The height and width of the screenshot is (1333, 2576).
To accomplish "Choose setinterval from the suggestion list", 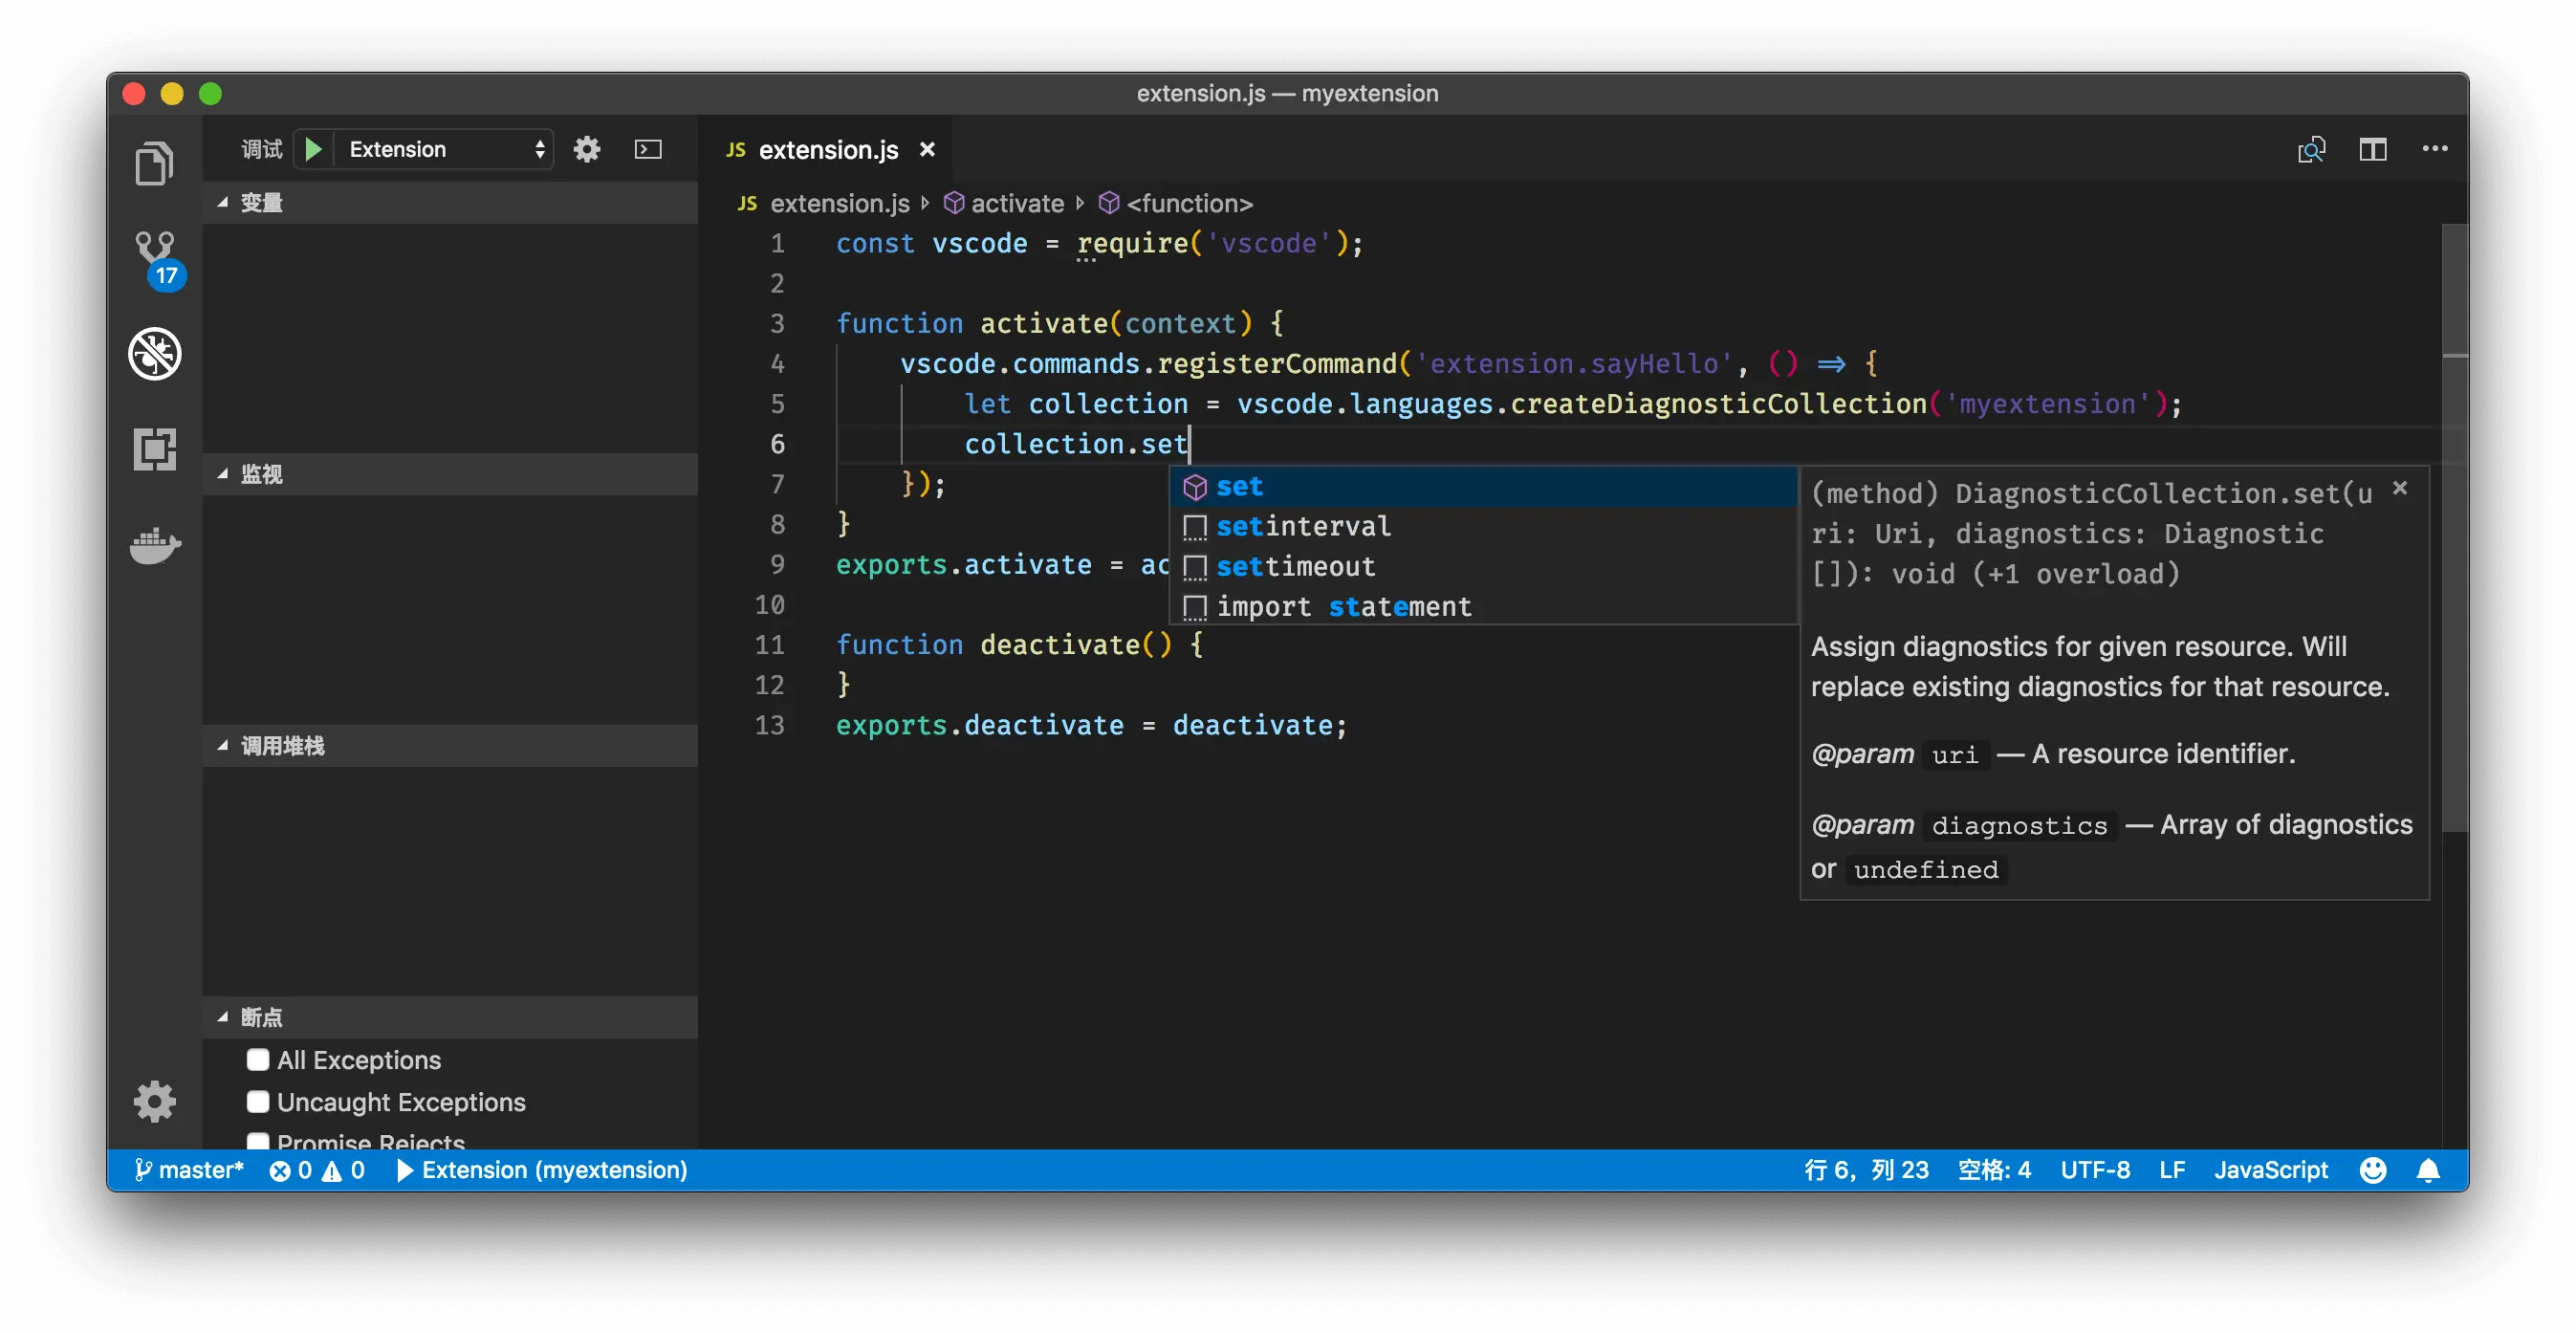I will (x=1303, y=526).
